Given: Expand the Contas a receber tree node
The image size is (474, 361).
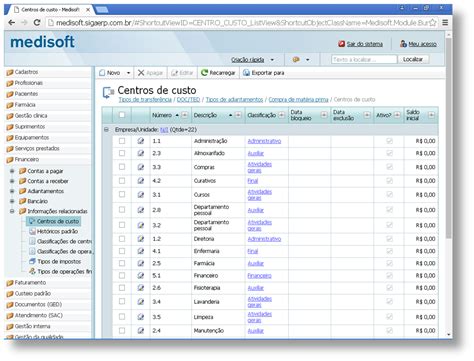Looking at the screenshot, I should click(12, 181).
